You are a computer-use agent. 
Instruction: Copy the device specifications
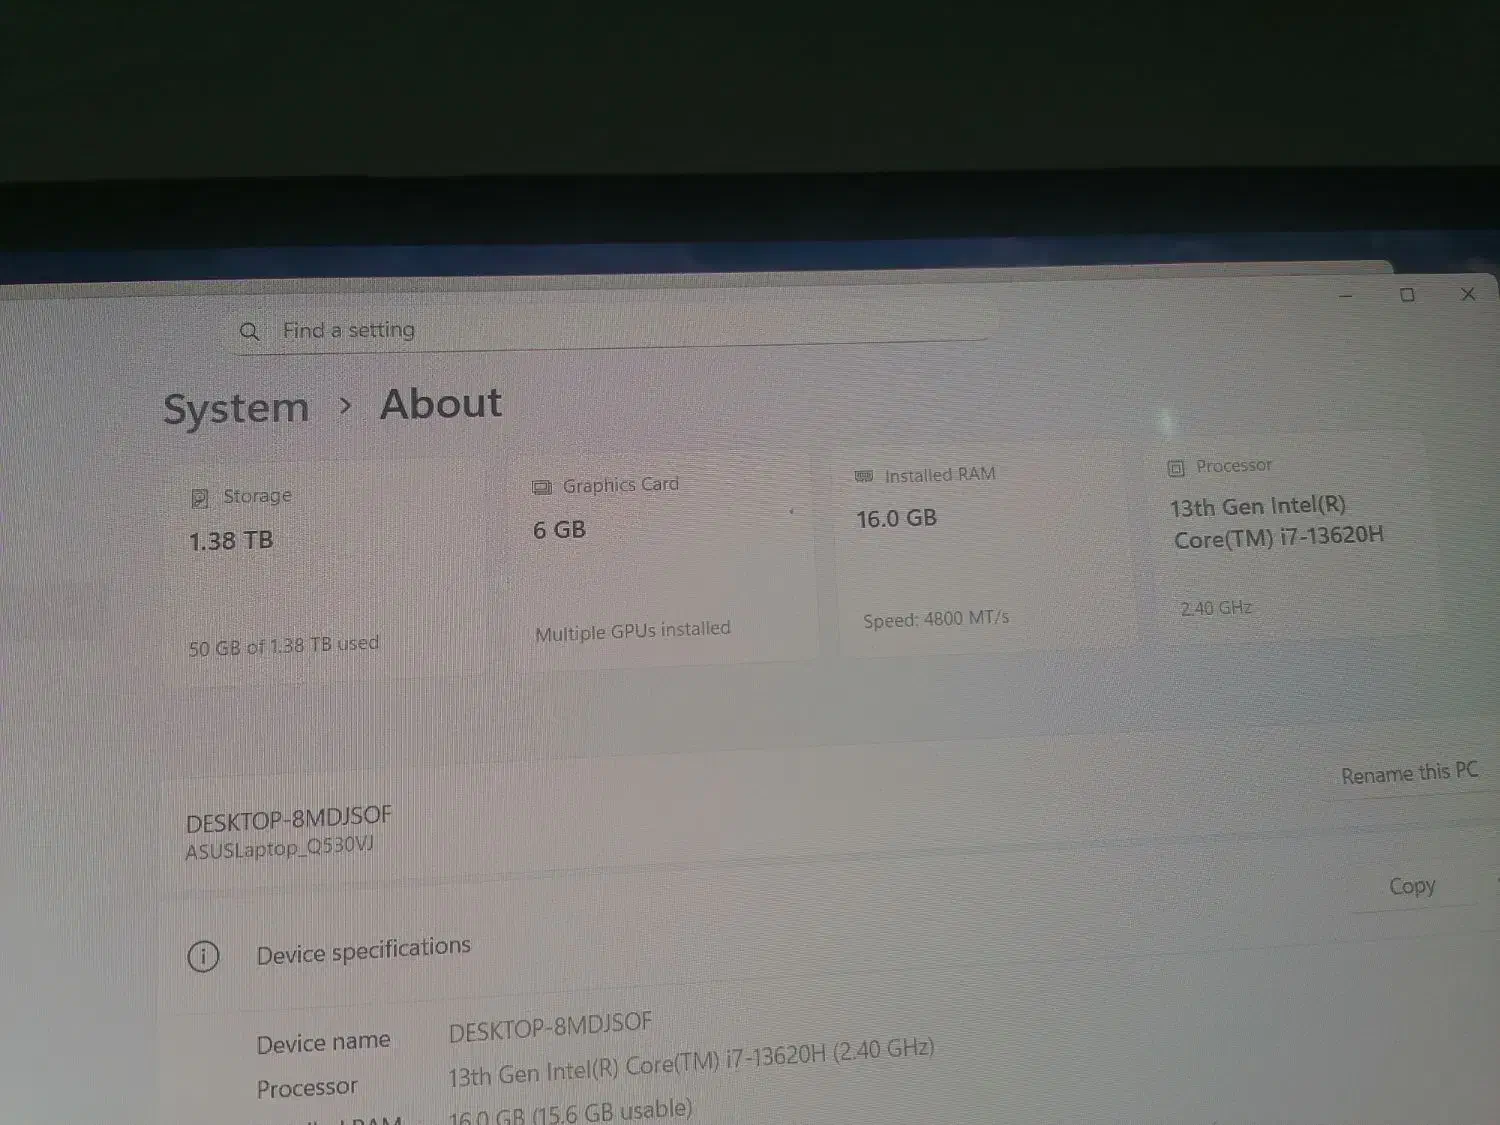coord(1411,886)
